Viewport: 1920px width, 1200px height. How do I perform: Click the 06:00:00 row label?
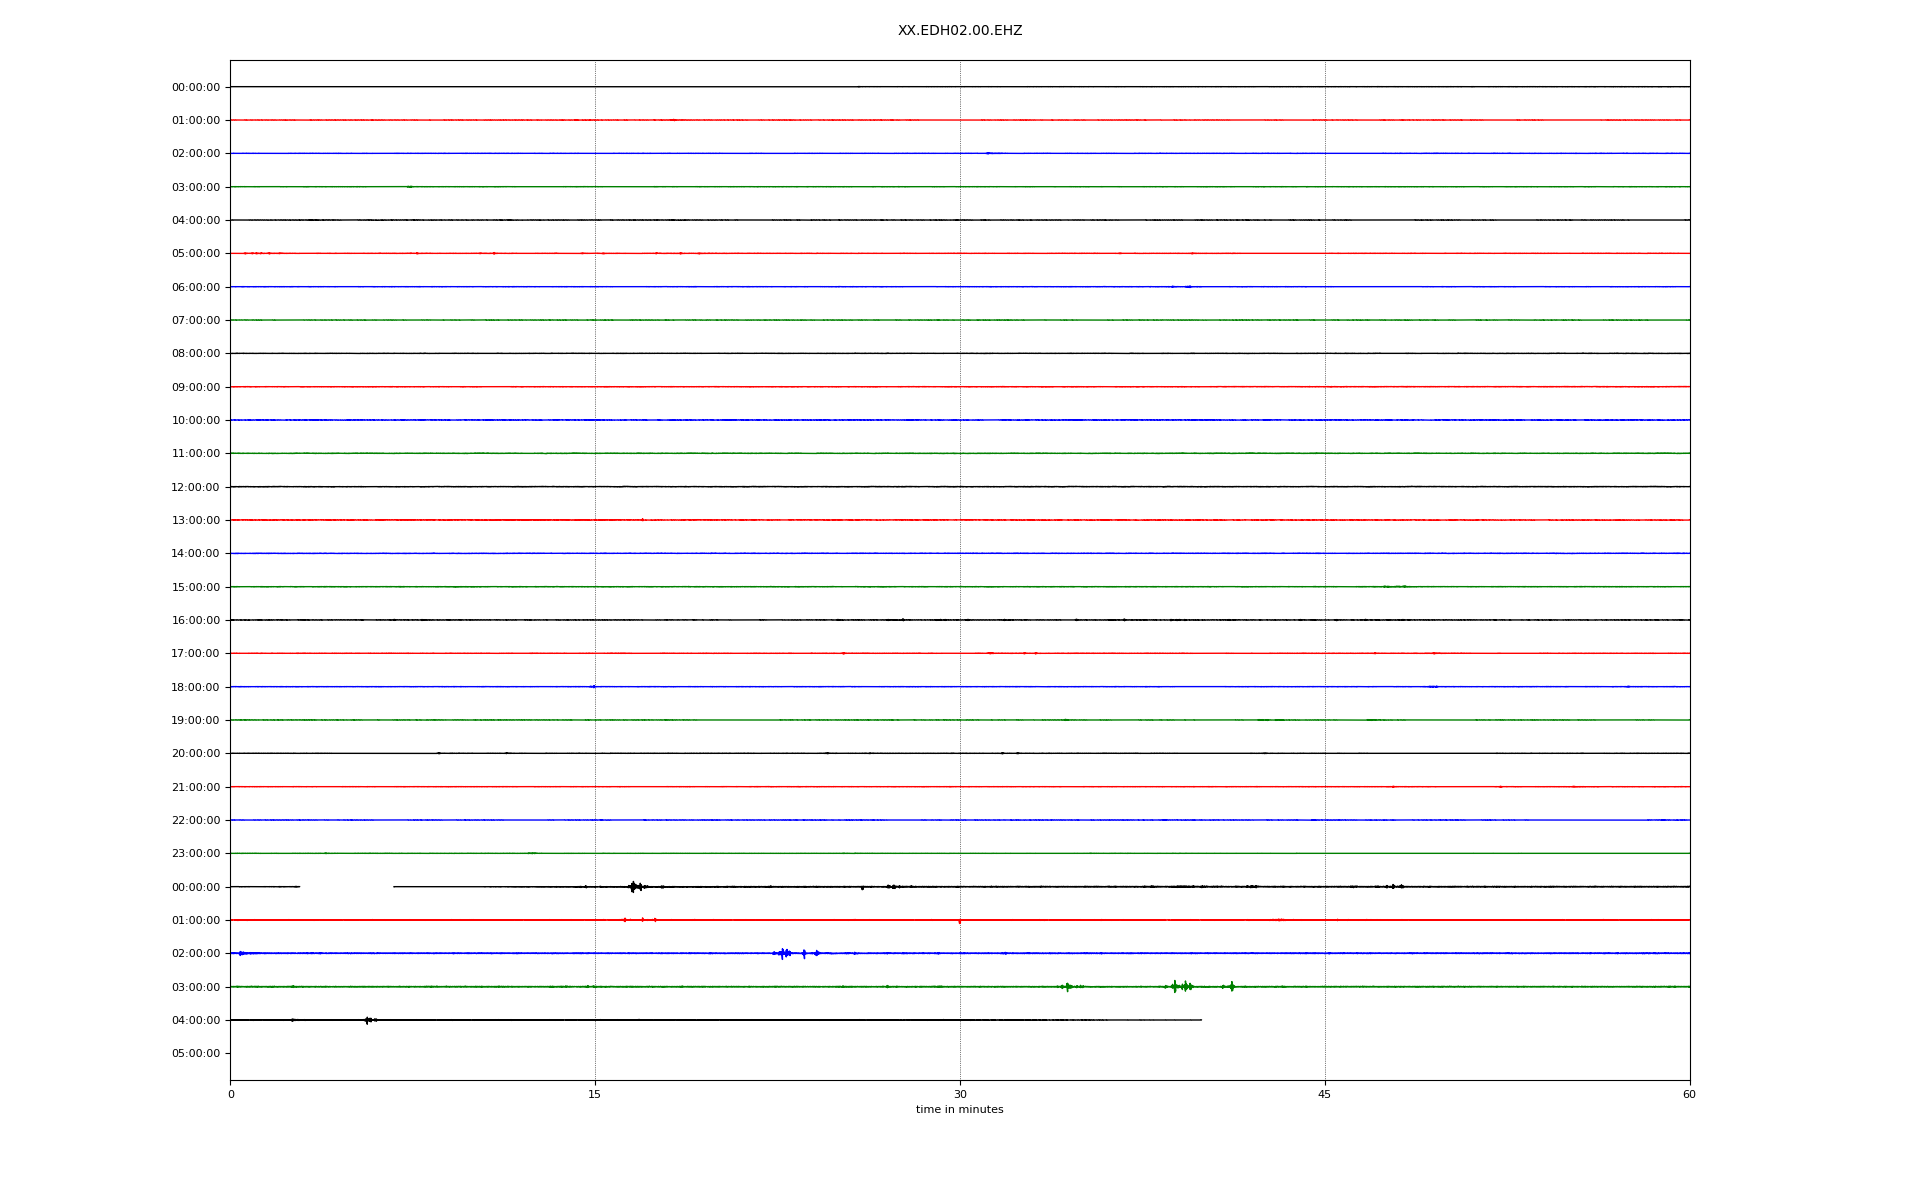(x=195, y=287)
